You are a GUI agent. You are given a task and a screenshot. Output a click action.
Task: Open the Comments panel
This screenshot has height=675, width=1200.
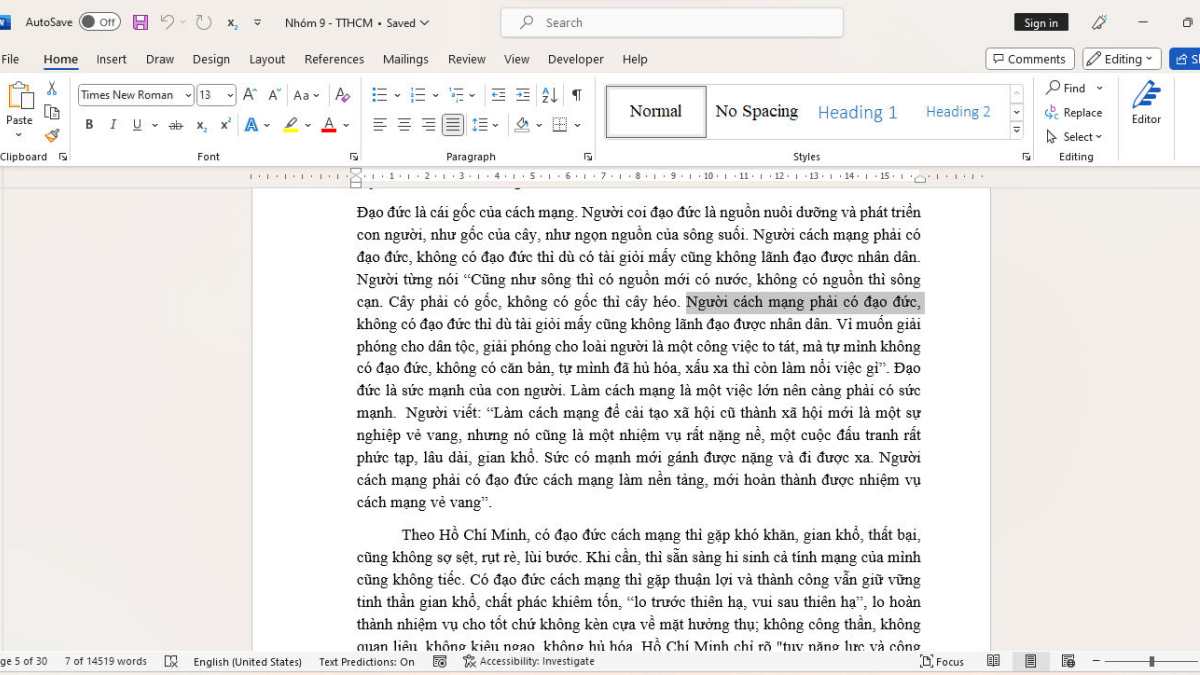click(1029, 58)
